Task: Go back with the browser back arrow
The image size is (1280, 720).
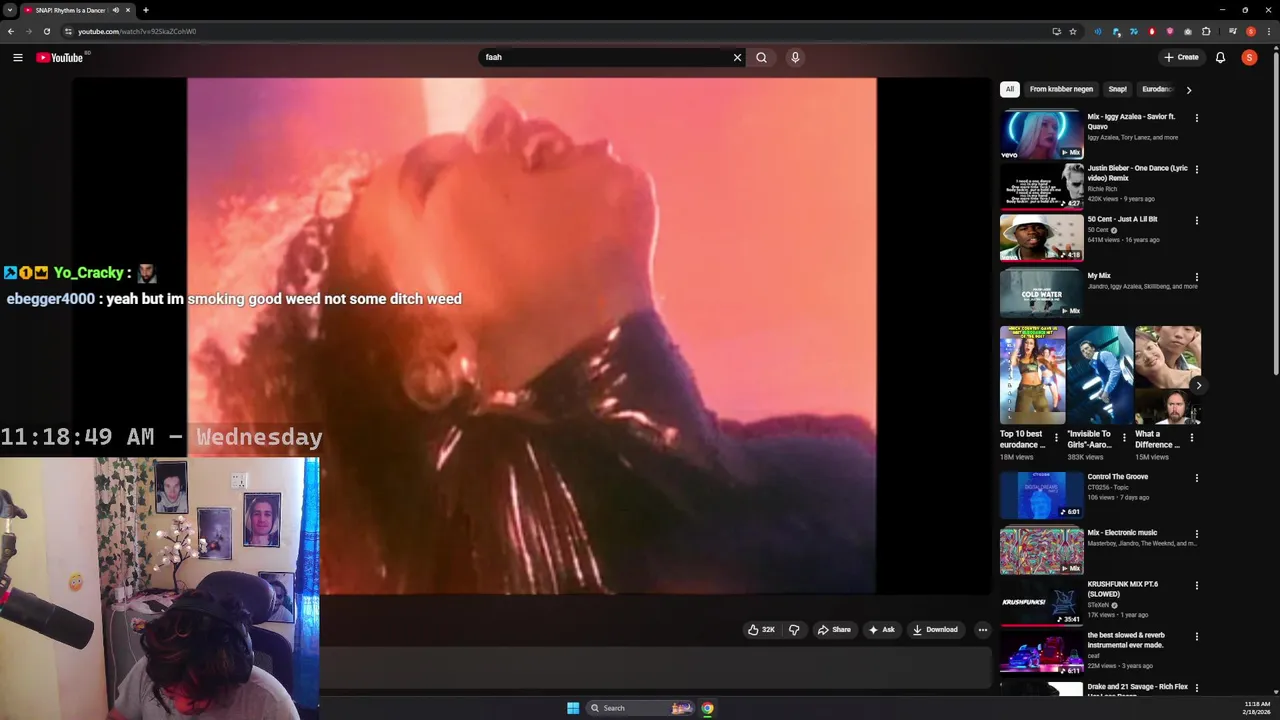Action: (10, 31)
